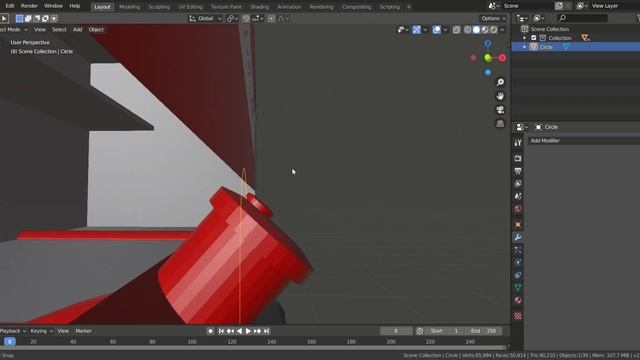Toggle X-Ray display
The height and width of the screenshot is (360, 640).
[456, 30]
